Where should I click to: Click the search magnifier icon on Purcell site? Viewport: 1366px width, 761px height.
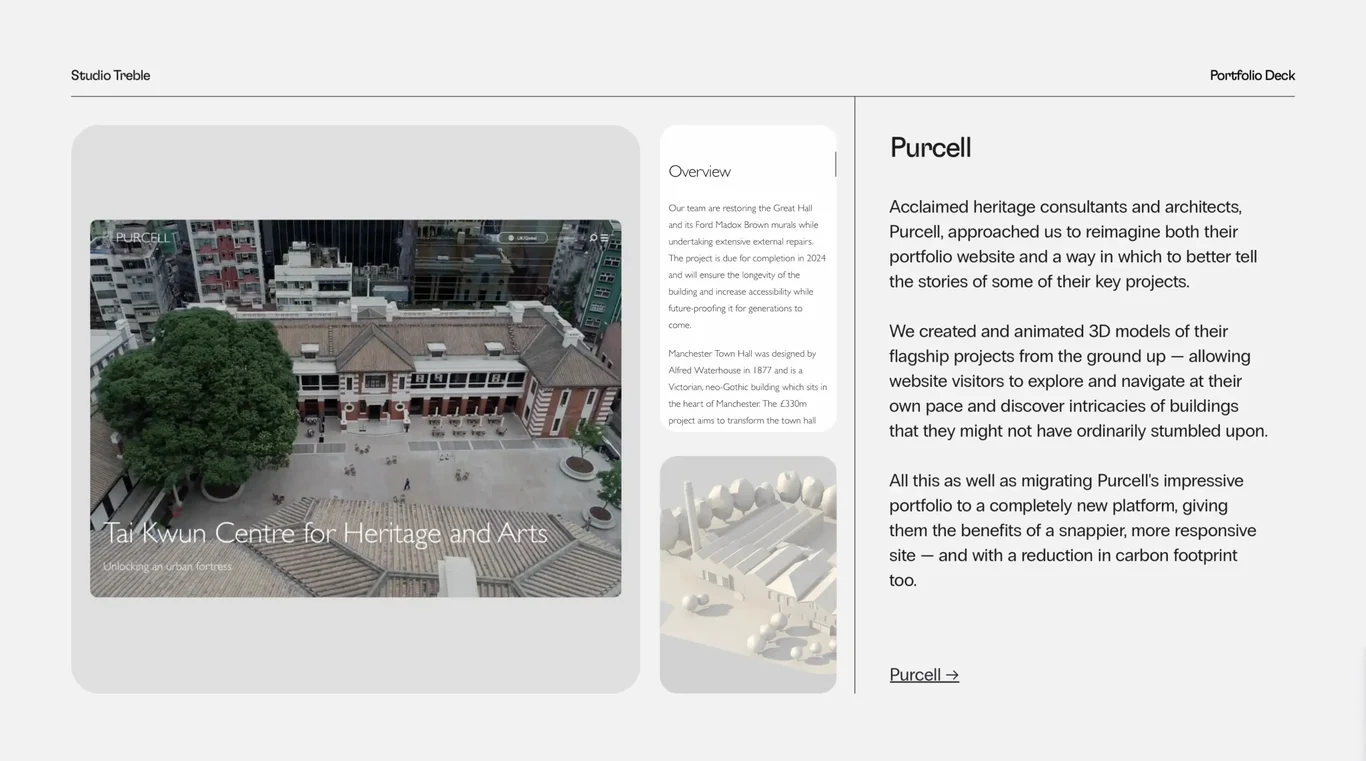coord(593,238)
